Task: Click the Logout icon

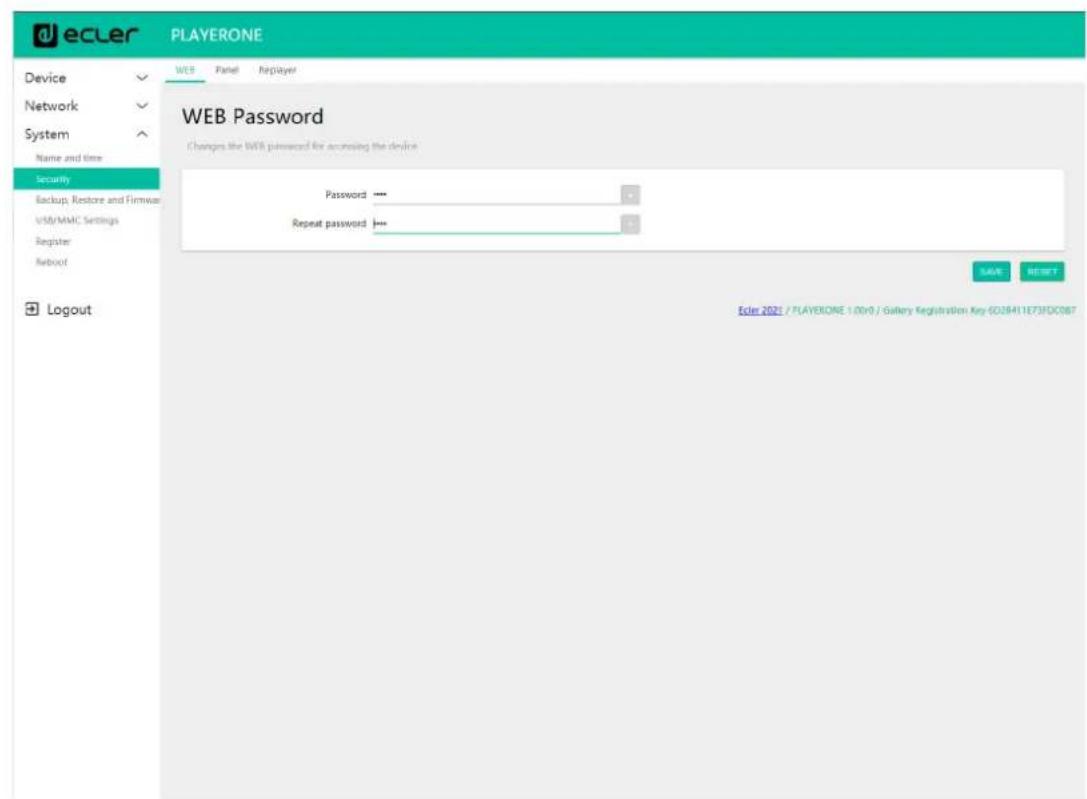Action: pos(32,309)
